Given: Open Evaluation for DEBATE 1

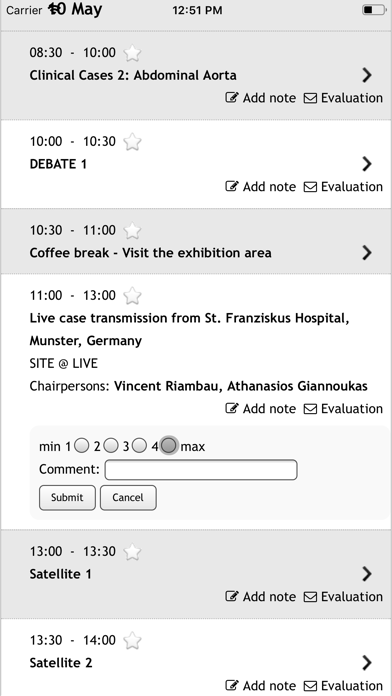Looking at the screenshot, I should (343, 186).
